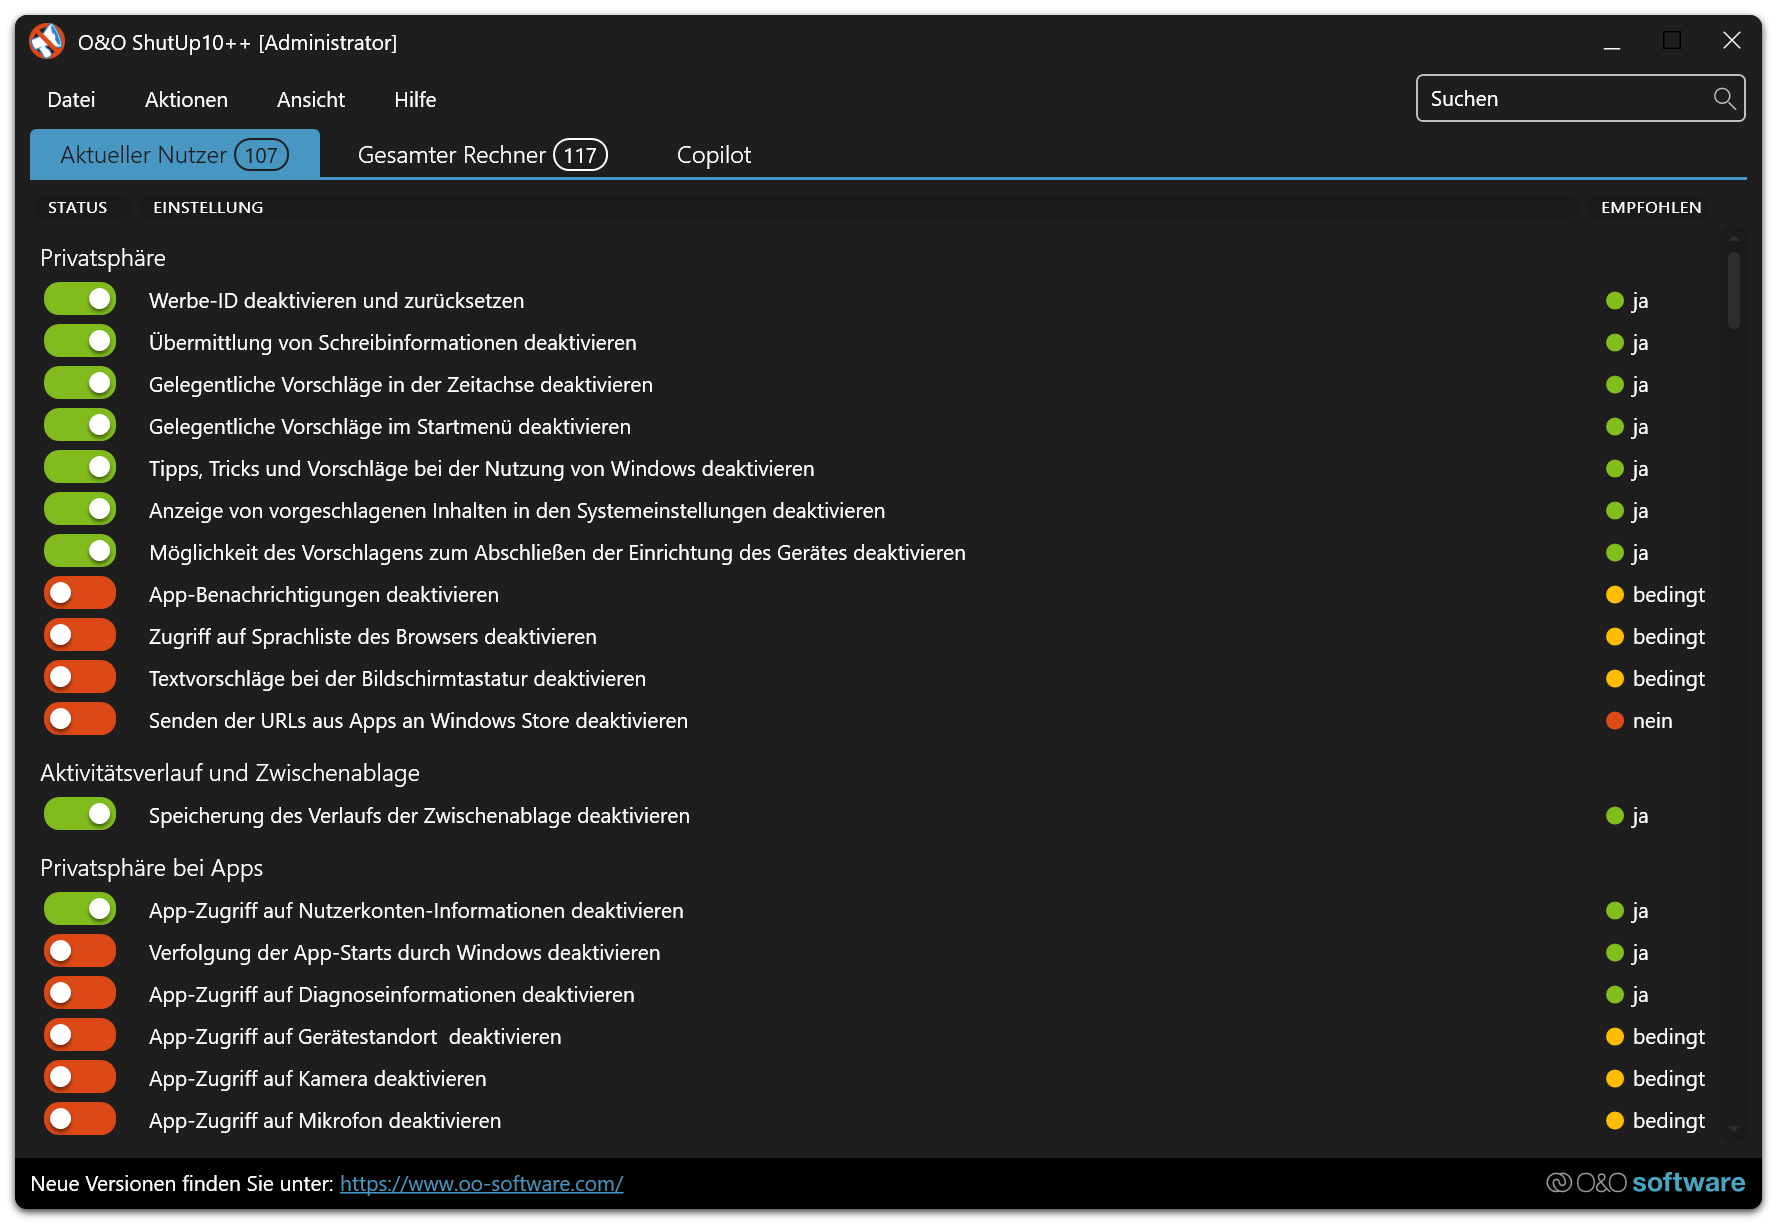Image resolution: width=1777 pixels, height=1224 pixels.
Task: Disable the Werbe-ID deaktivieren toggle
Action: tap(80, 300)
